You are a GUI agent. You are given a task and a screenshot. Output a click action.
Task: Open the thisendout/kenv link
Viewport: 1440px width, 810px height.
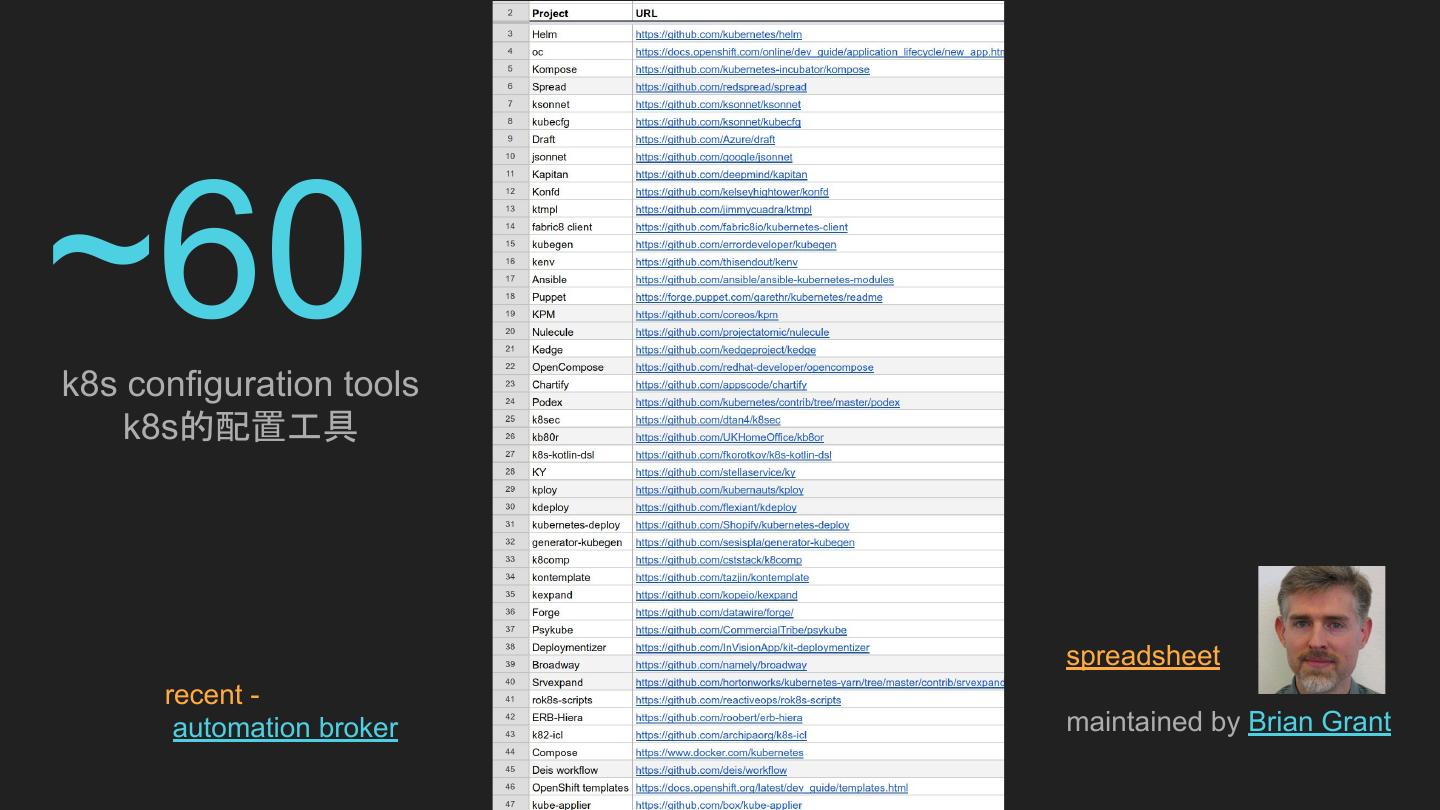[x=716, y=262]
